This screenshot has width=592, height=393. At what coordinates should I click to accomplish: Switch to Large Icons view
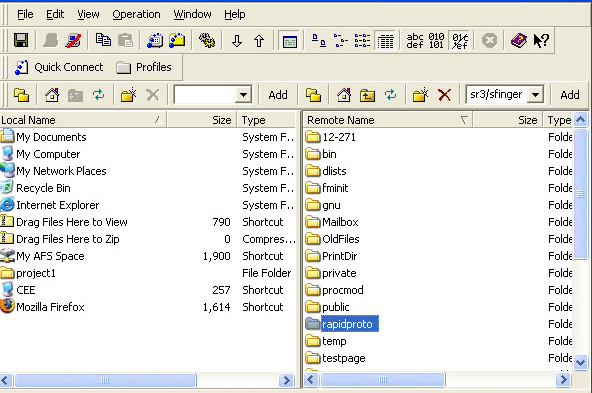(x=319, y=40)
